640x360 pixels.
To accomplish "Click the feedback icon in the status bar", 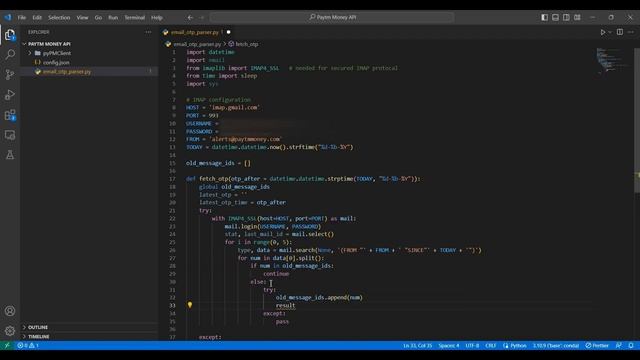I will coord(619,345).
